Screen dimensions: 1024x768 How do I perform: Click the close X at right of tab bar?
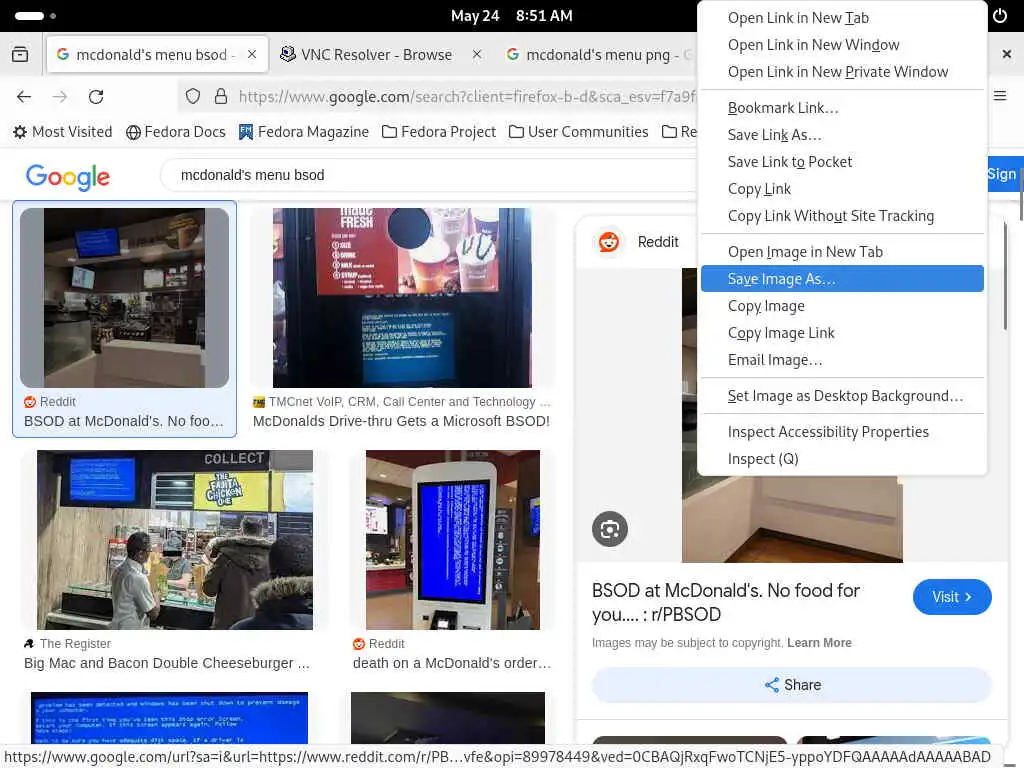(1006, 54)
